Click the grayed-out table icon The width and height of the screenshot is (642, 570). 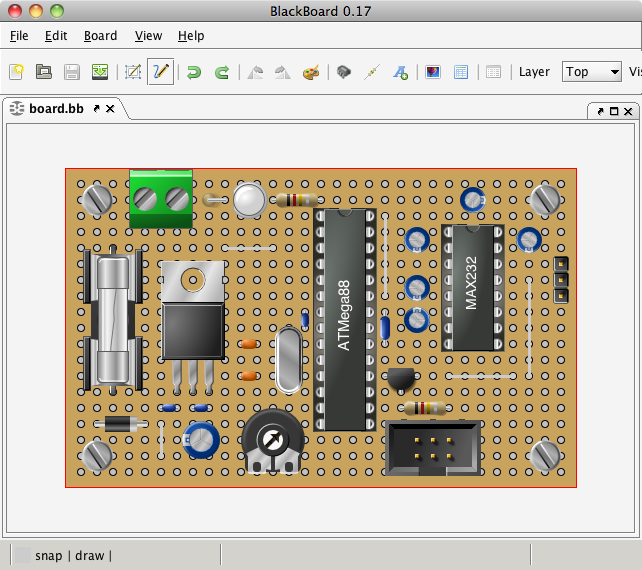493,72
